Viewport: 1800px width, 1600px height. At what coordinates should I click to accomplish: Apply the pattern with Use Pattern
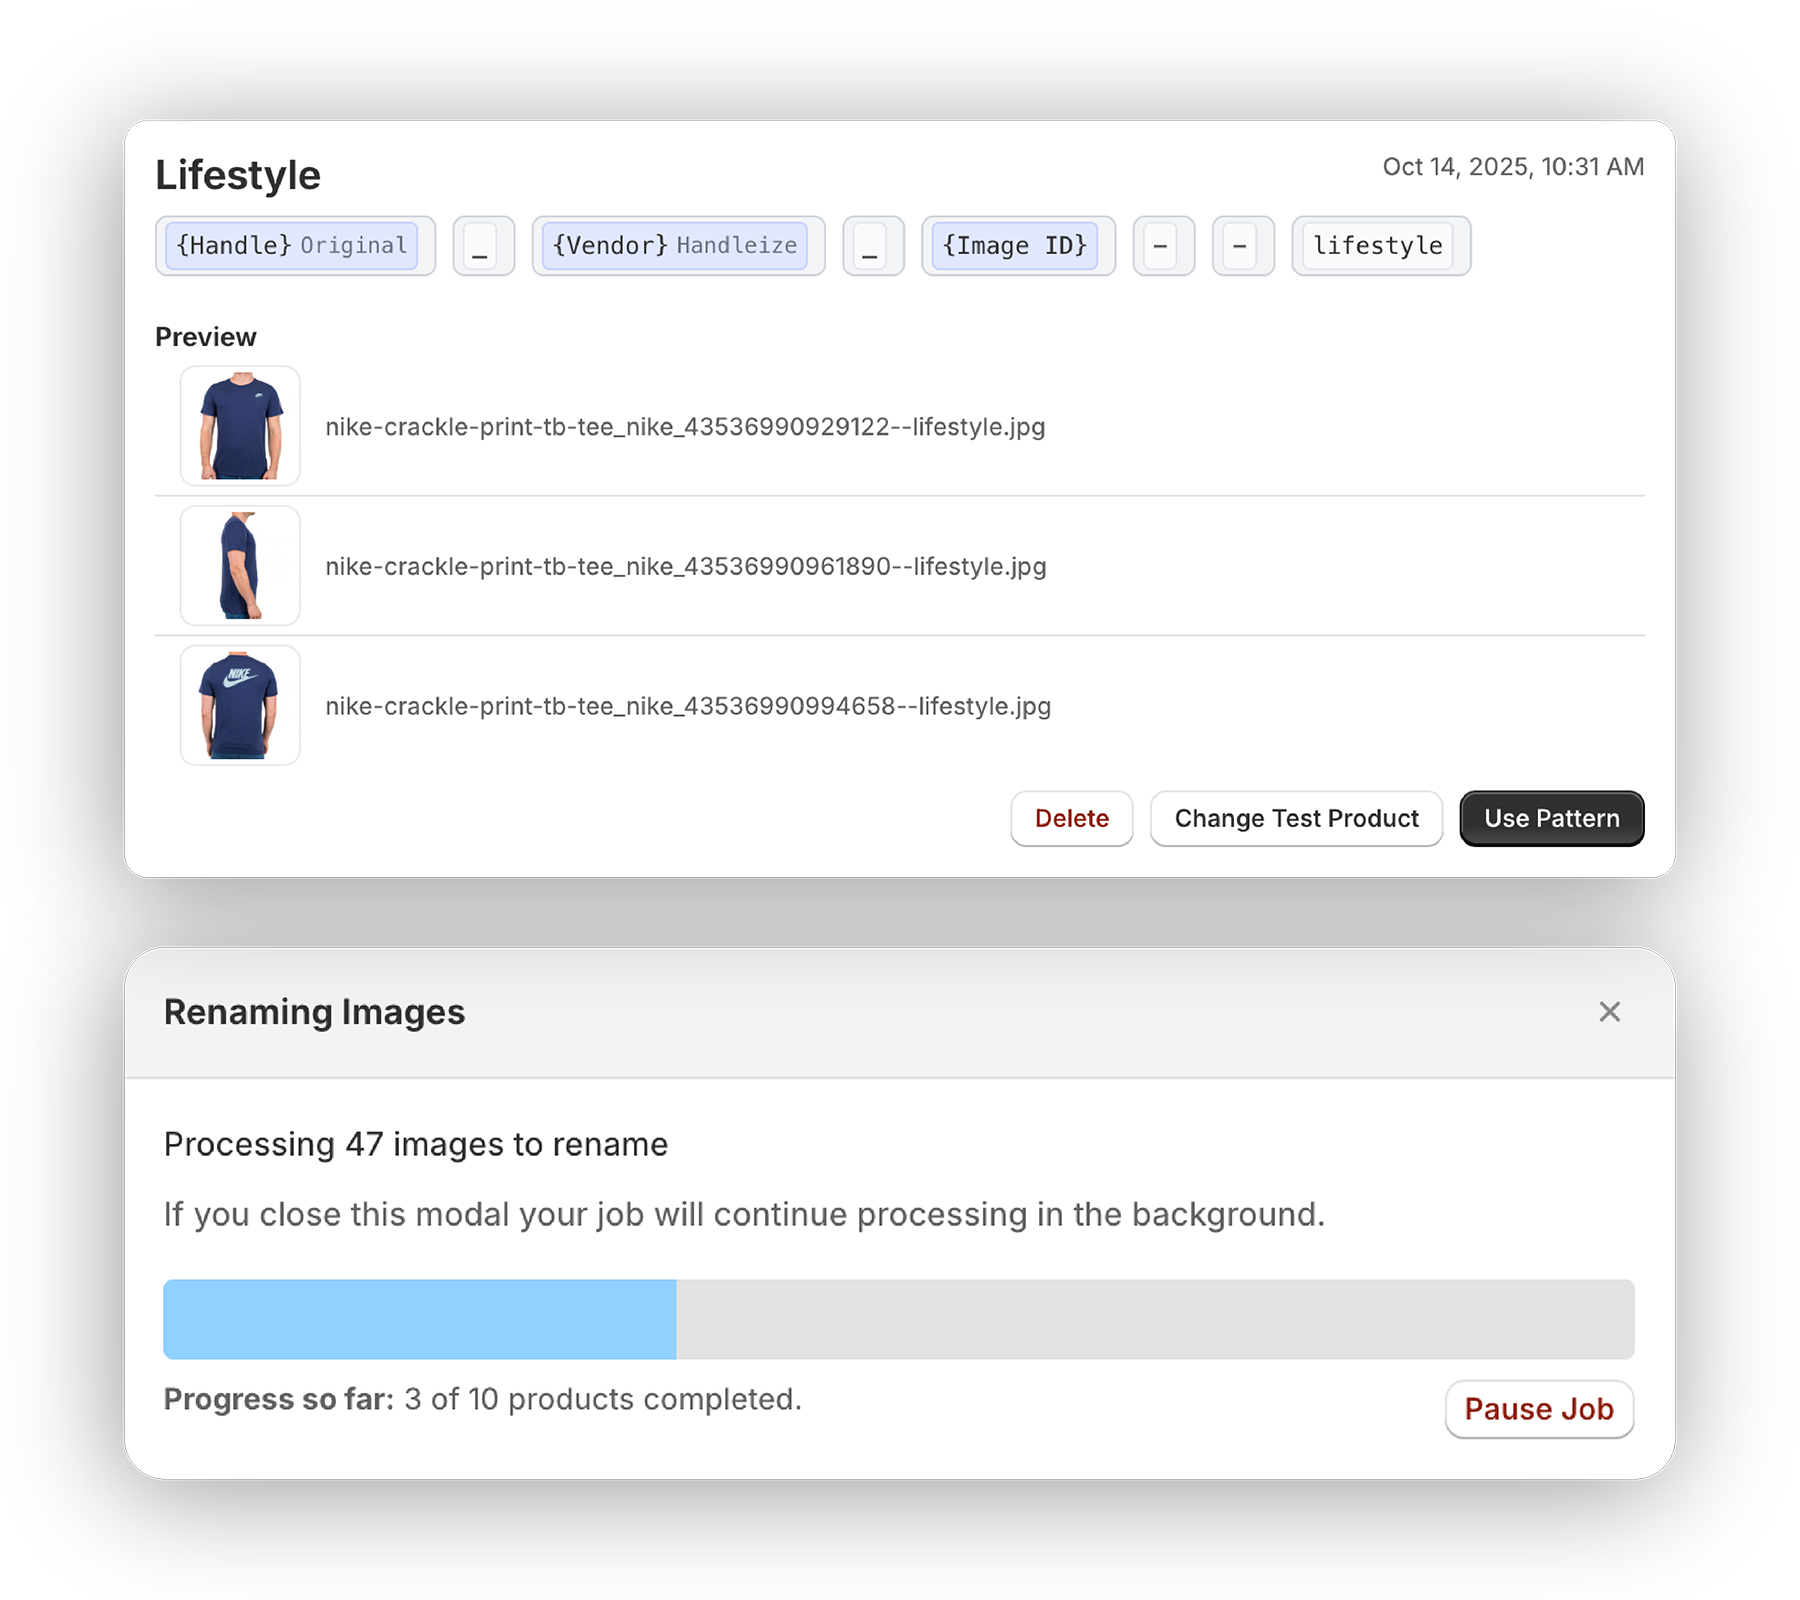(1551, 818)
